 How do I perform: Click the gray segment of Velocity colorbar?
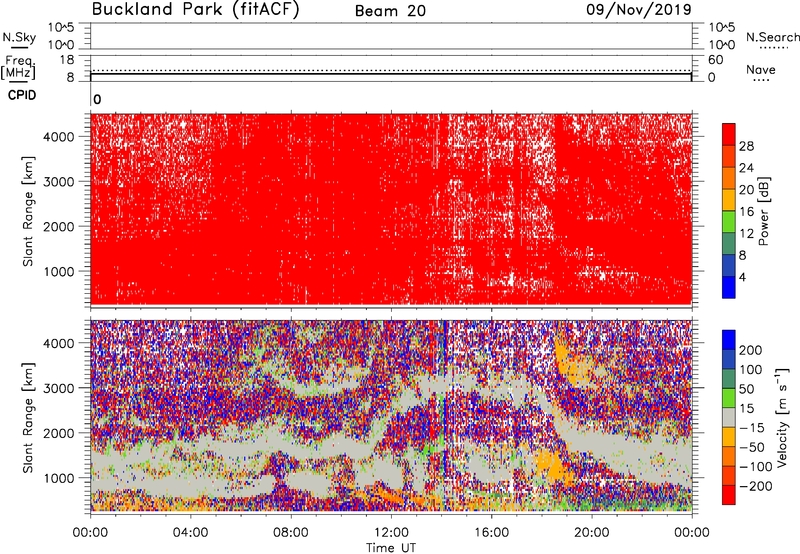(x=729, y=417)
